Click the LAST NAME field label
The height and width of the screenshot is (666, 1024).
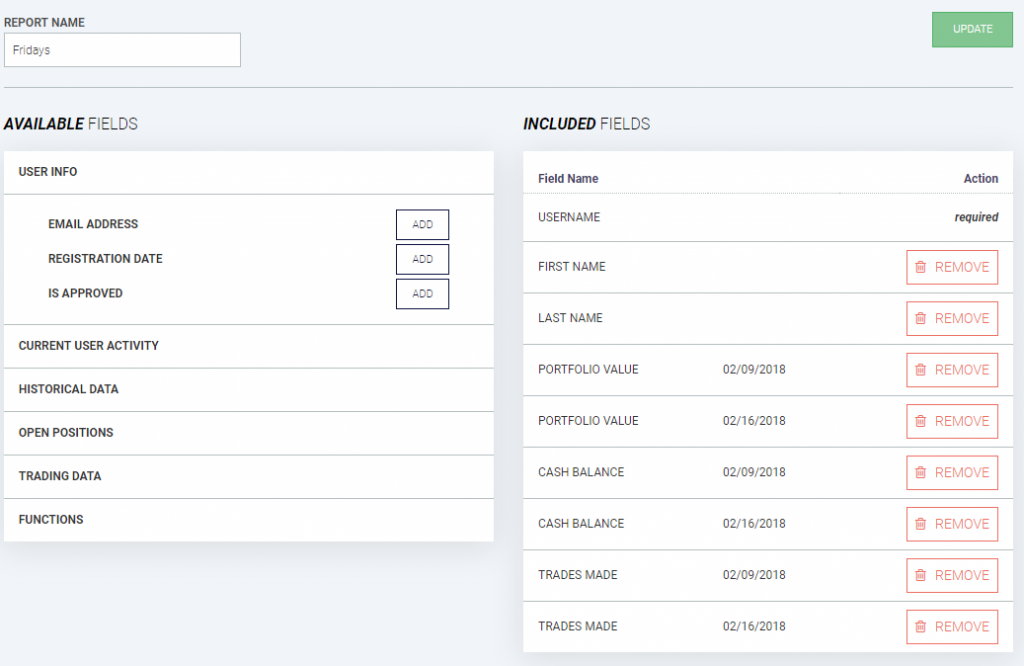570,318
